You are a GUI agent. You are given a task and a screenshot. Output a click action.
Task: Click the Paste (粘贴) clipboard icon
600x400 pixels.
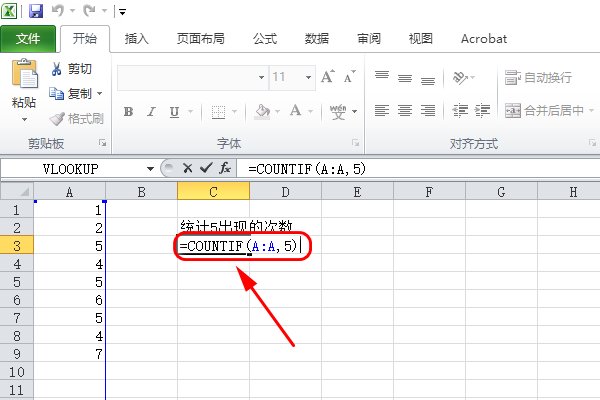tap(24, 74)
